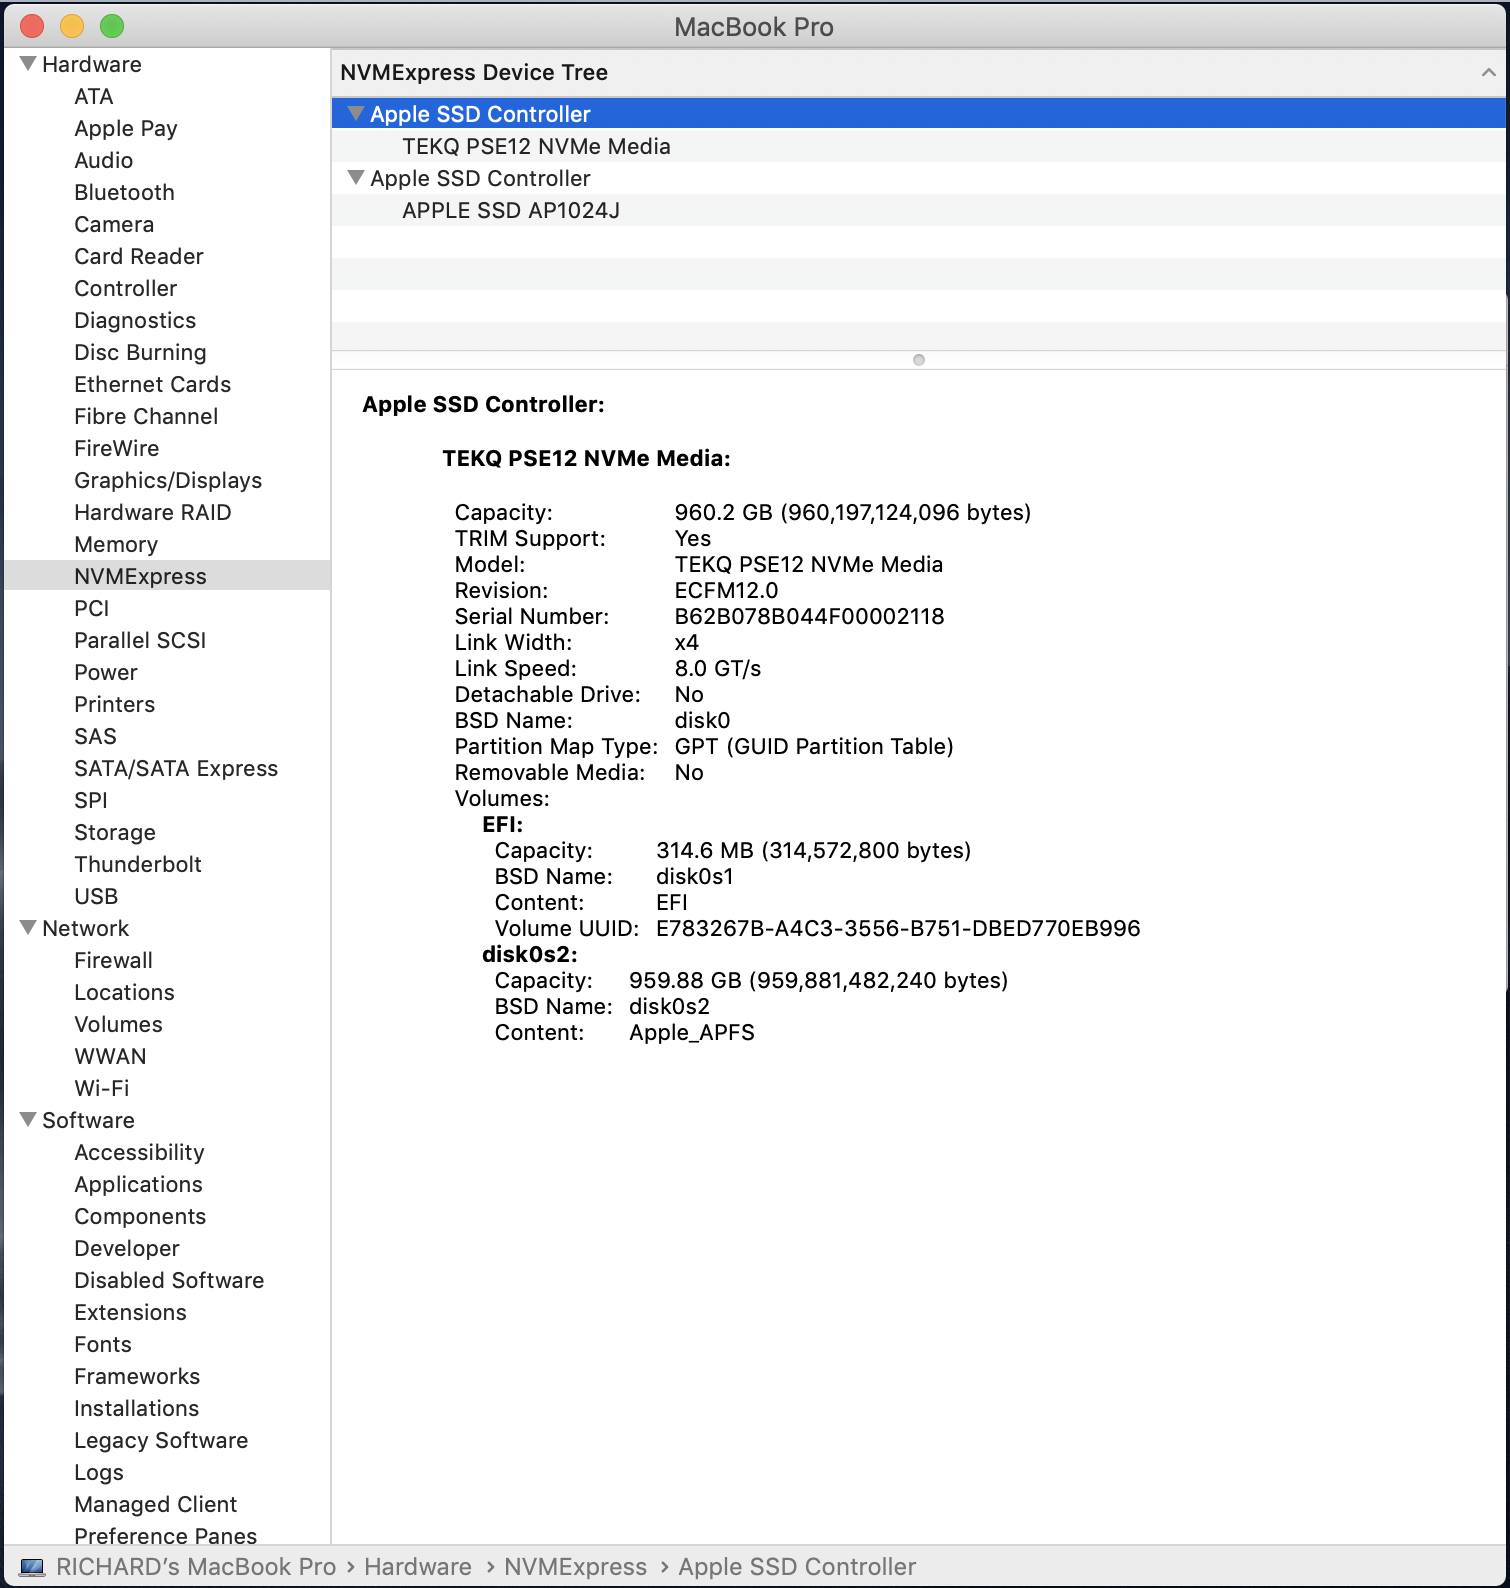
Task: Select SPI in the sidebar
Action: 91,800
